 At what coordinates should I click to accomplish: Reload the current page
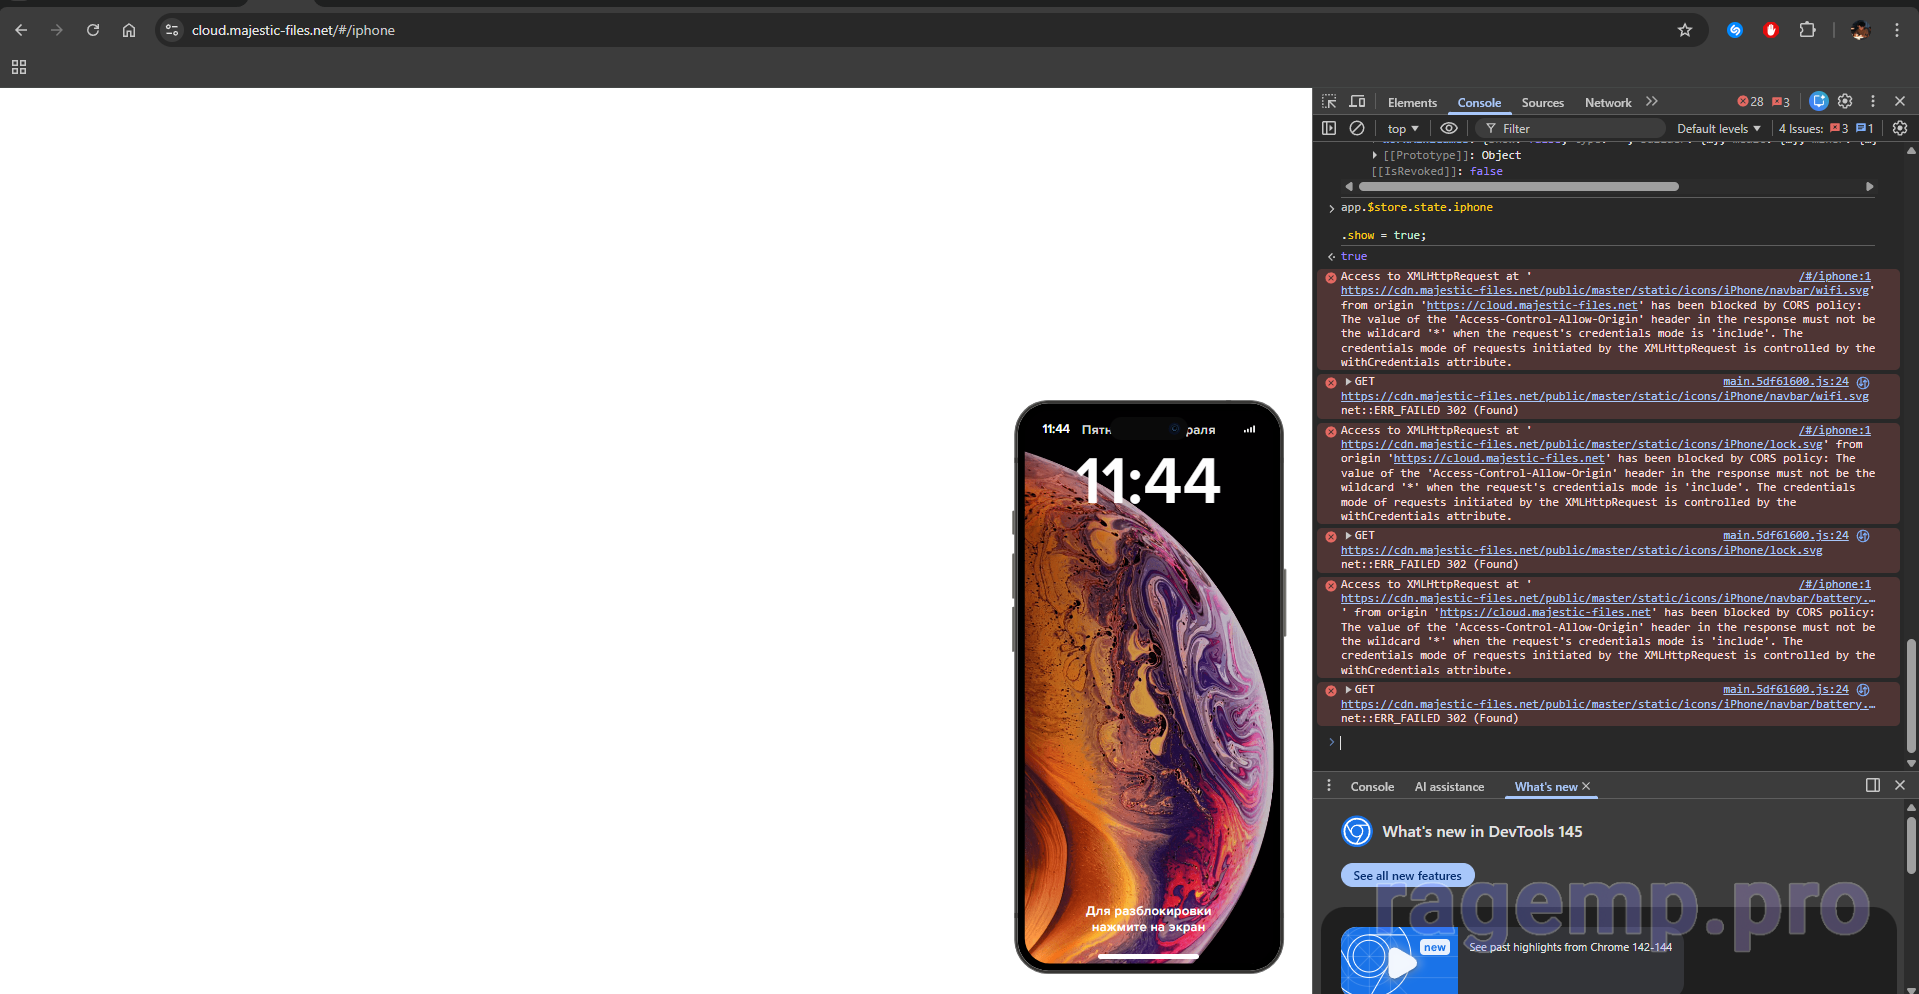tap(93, 30)
